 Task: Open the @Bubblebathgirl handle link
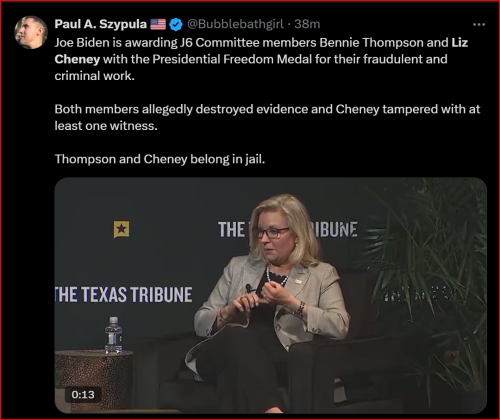235,24
